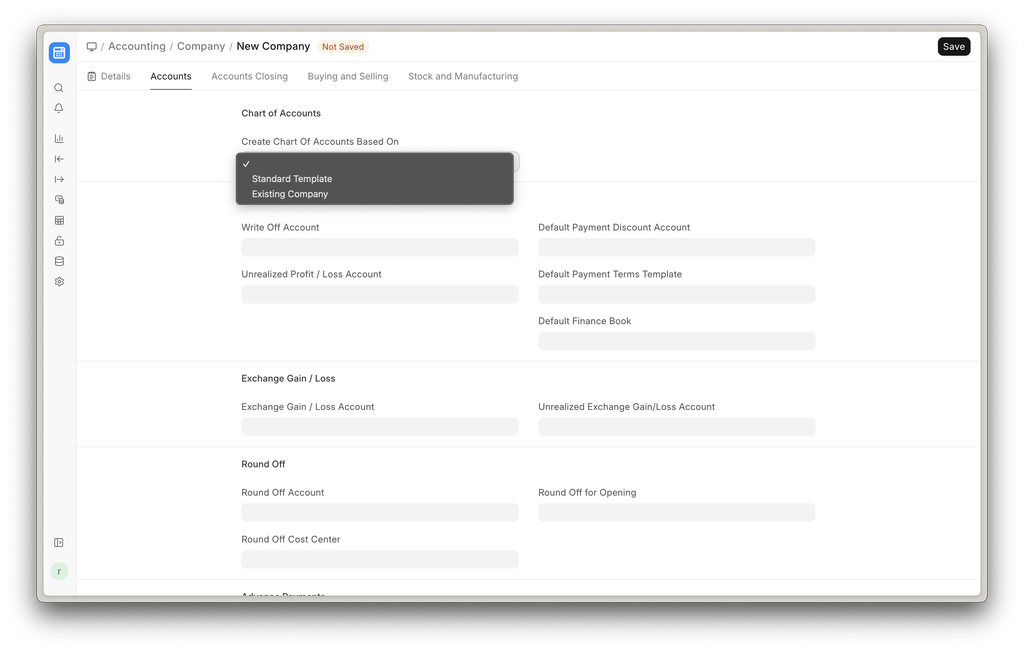Open the Buying and Selling tab
The width and height of the screenshot is (1024, 651).
coord(347,76)
